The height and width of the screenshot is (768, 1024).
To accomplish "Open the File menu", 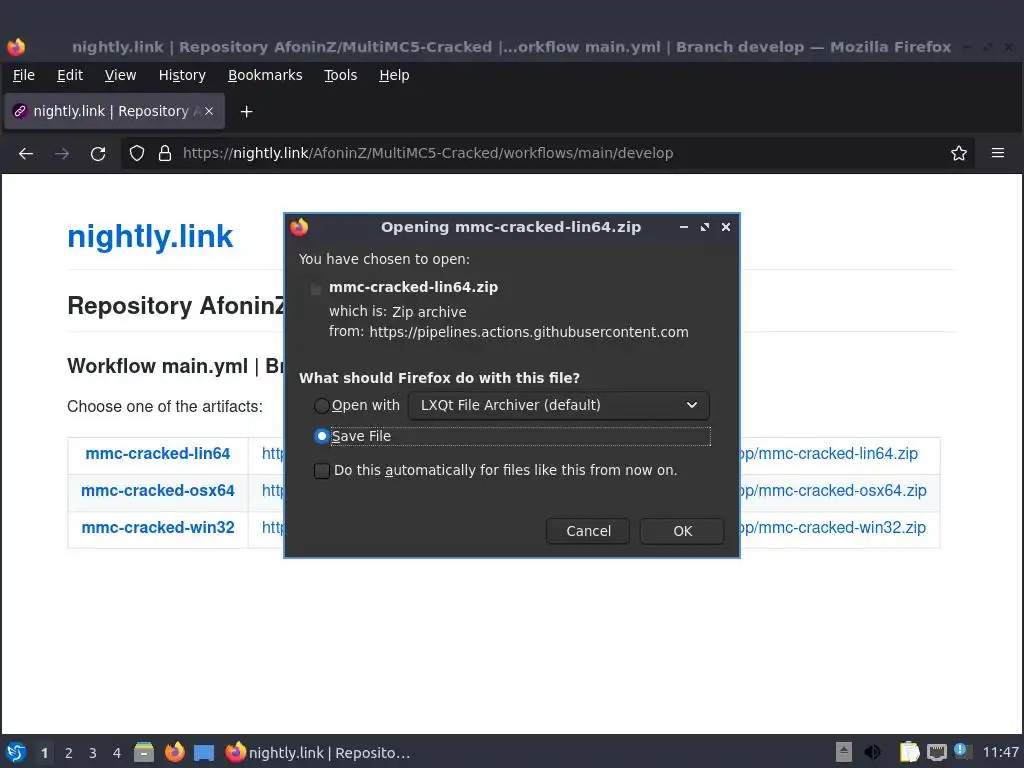I will [x=24, y=75].
